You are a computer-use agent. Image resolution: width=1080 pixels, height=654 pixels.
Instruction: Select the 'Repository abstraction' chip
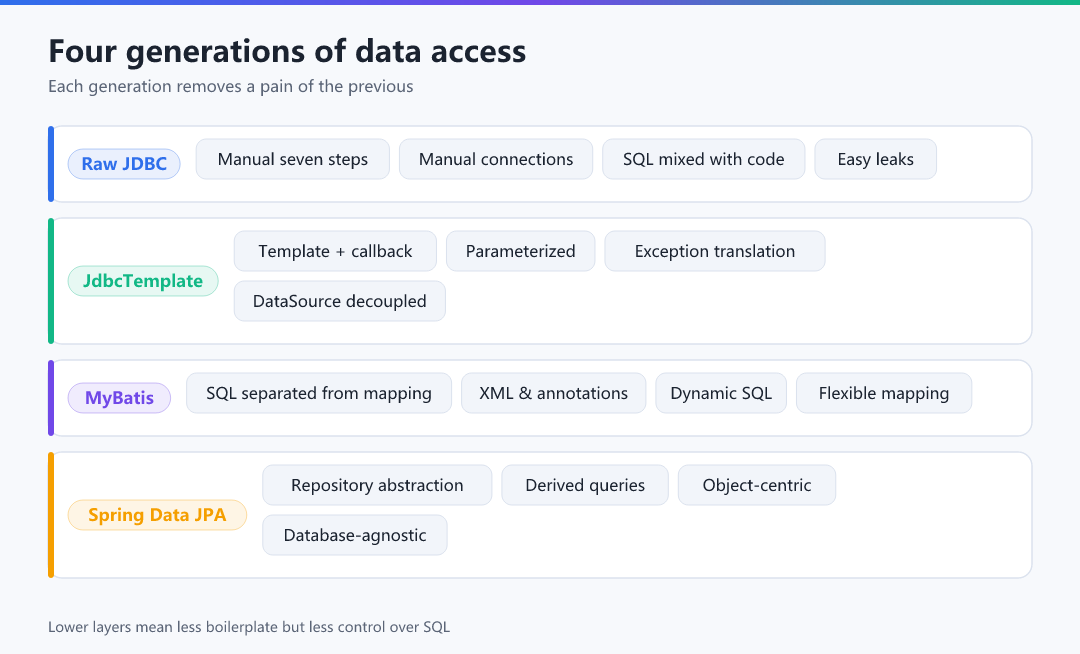click(x=377, y=485)
